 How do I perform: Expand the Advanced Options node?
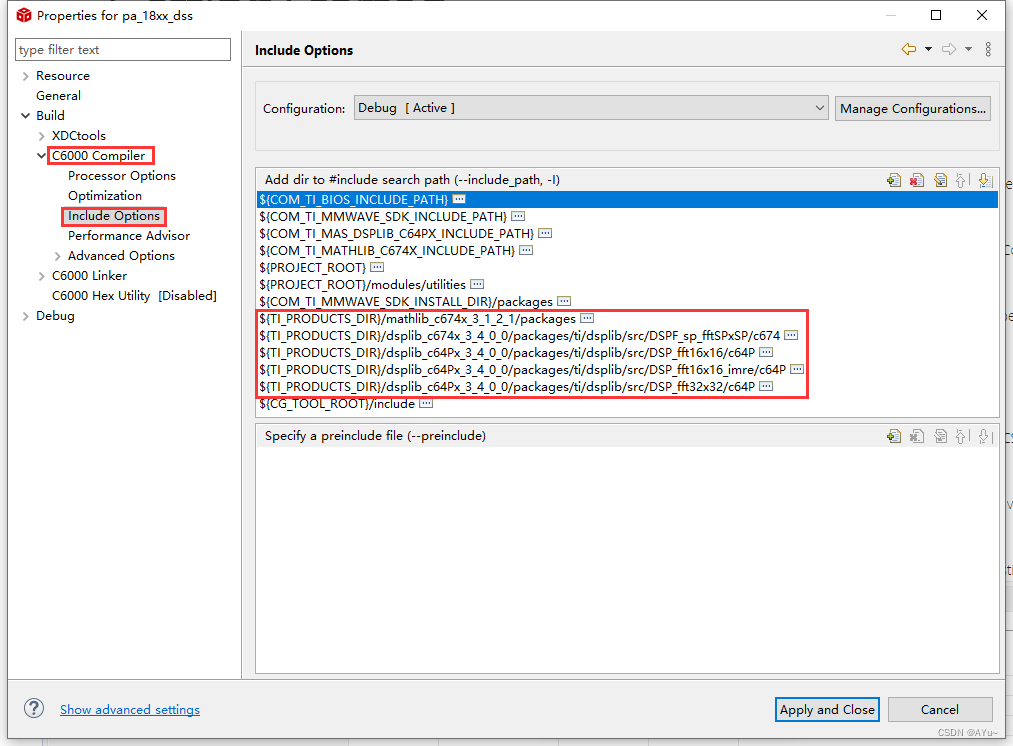point(57,256)
